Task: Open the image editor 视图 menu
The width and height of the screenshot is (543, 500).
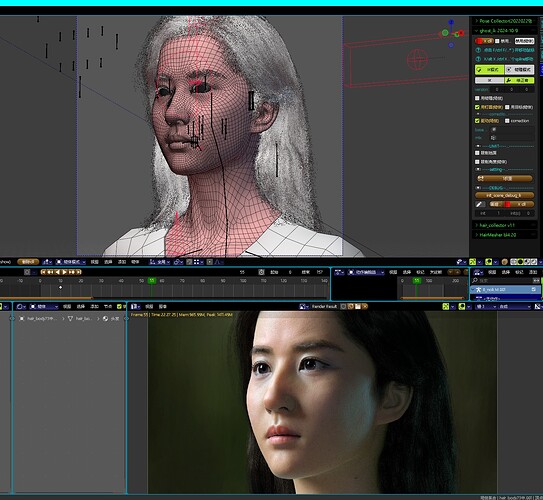Action: pos(149,306)
